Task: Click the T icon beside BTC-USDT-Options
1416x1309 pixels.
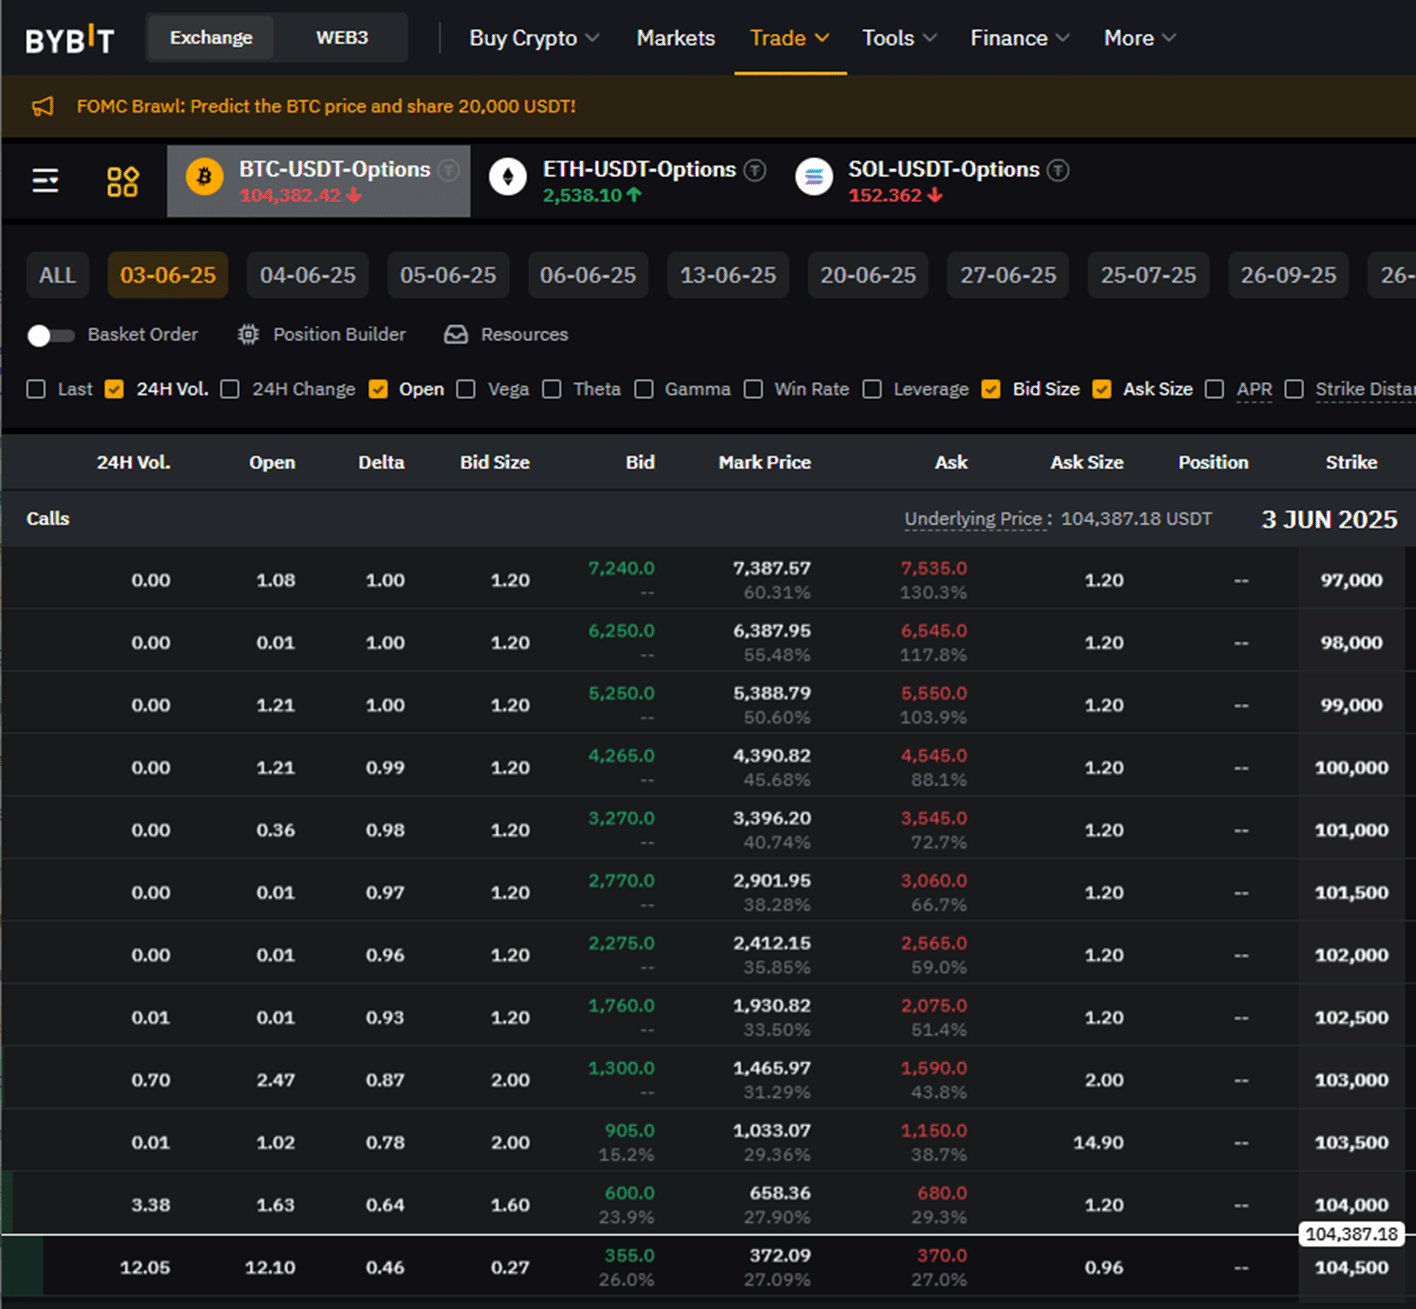Action: [x=449, y=170]
